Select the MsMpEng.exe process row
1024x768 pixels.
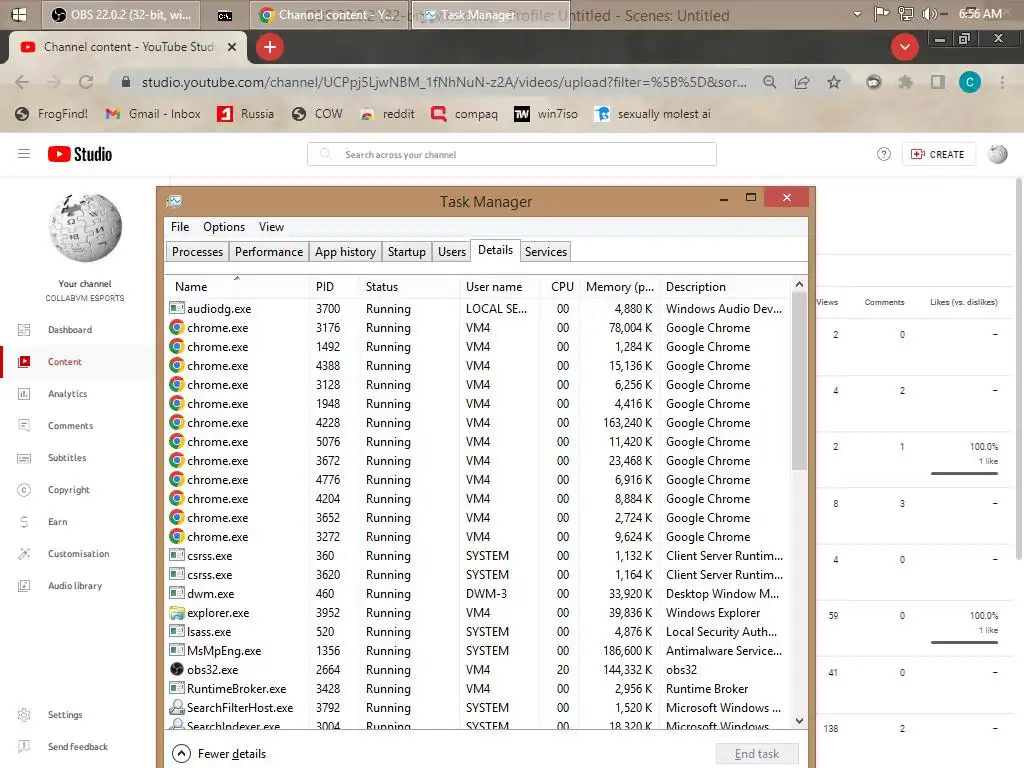click(478, 650)
